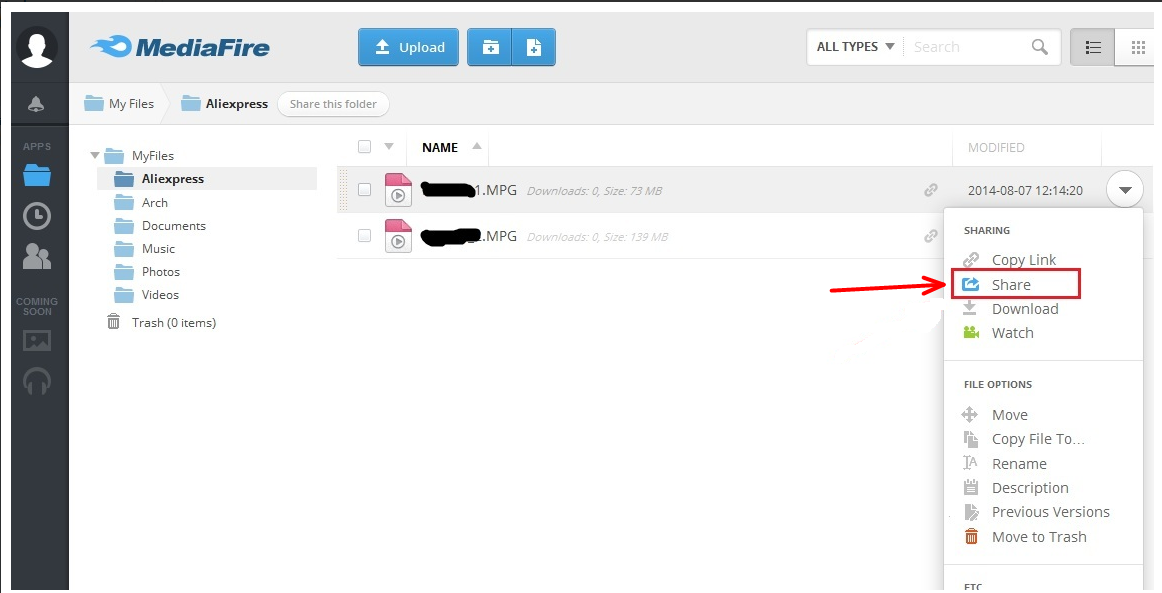
Task: Click Share this folder button
Action: [333, 104]
